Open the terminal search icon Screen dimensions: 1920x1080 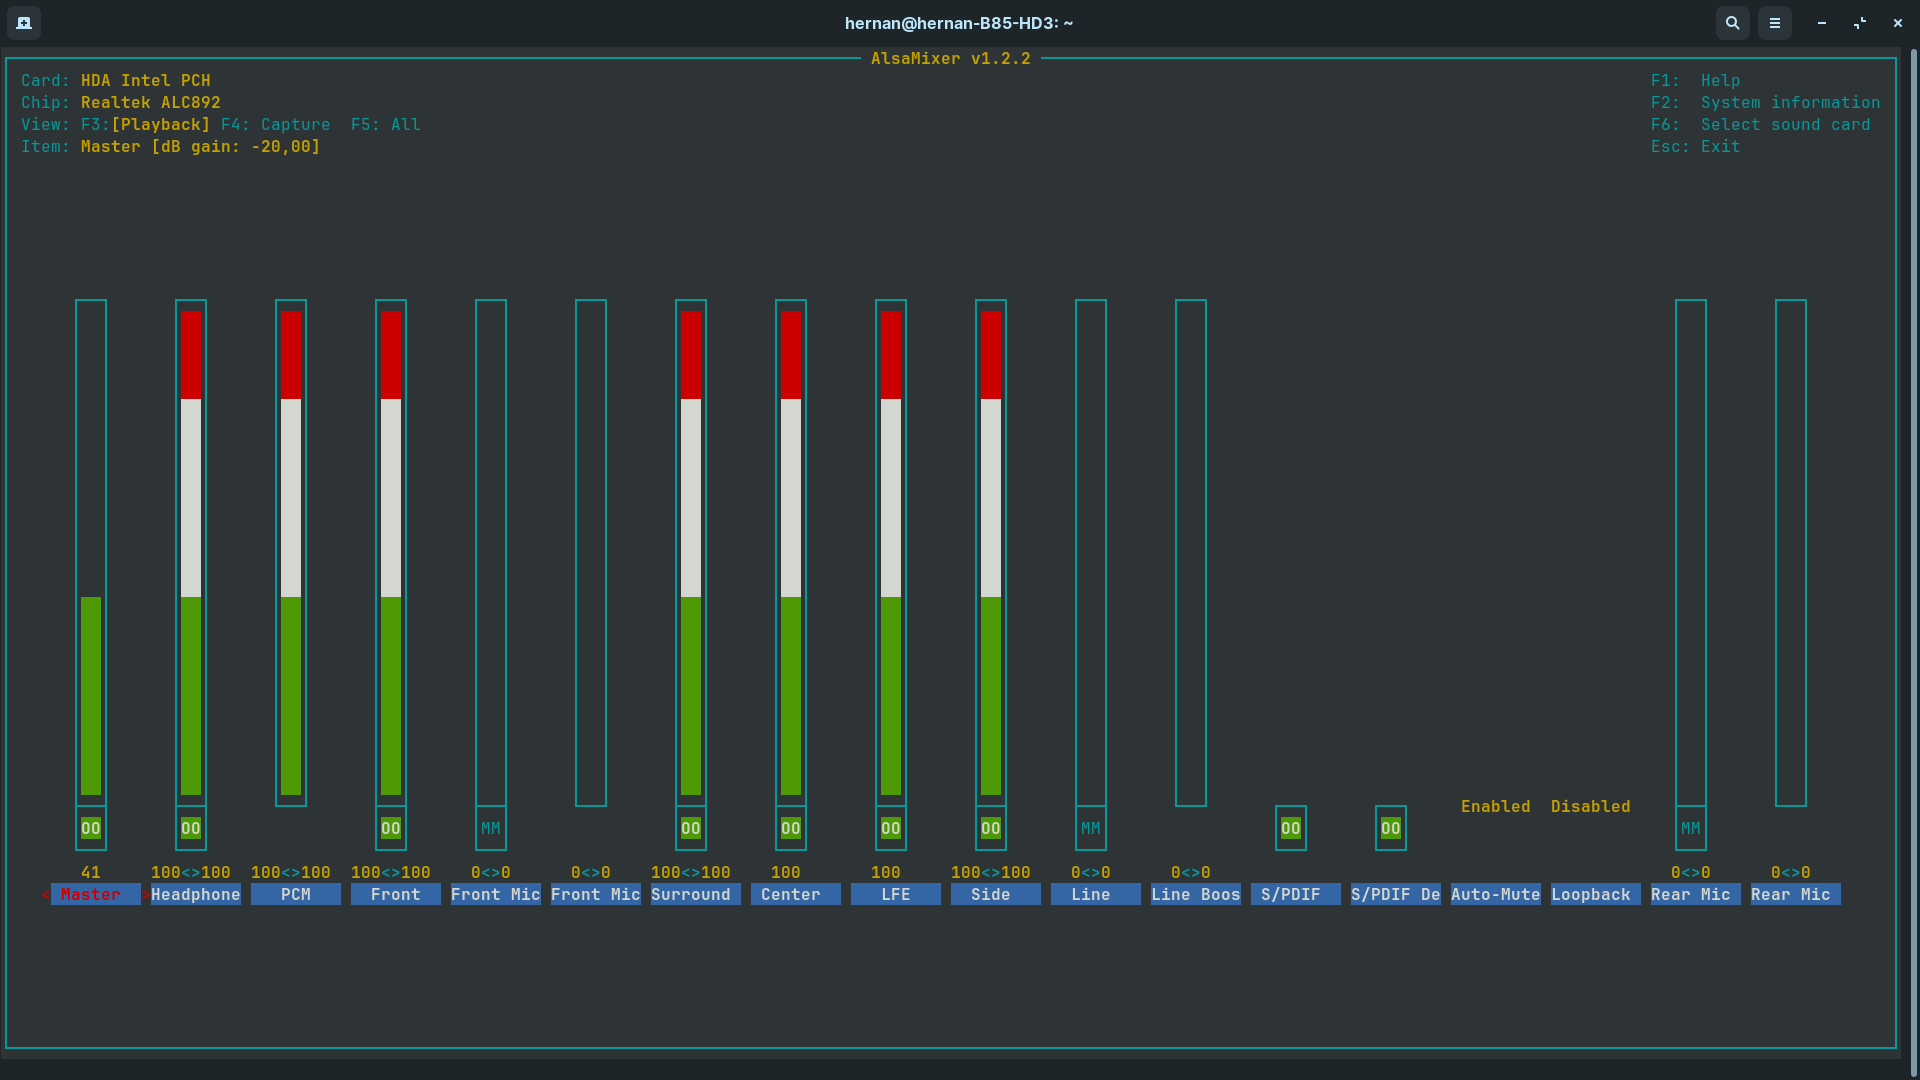tap(1733, 22)
